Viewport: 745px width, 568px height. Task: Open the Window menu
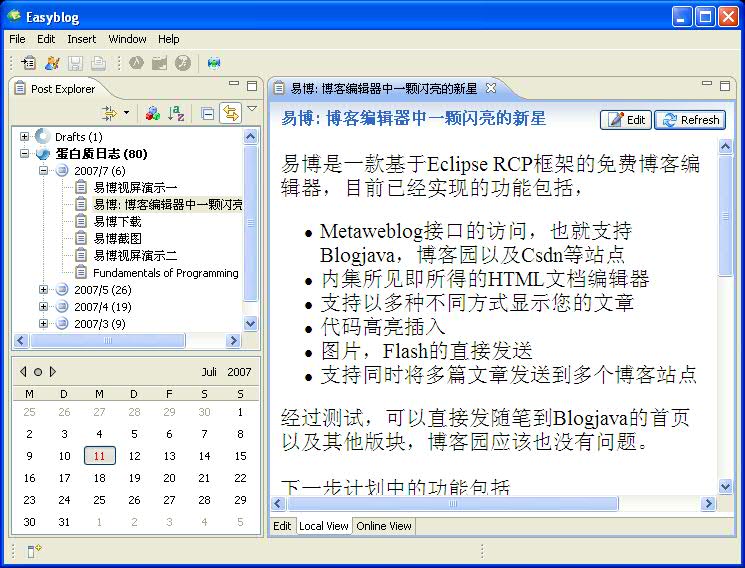[x=127, y=39]
